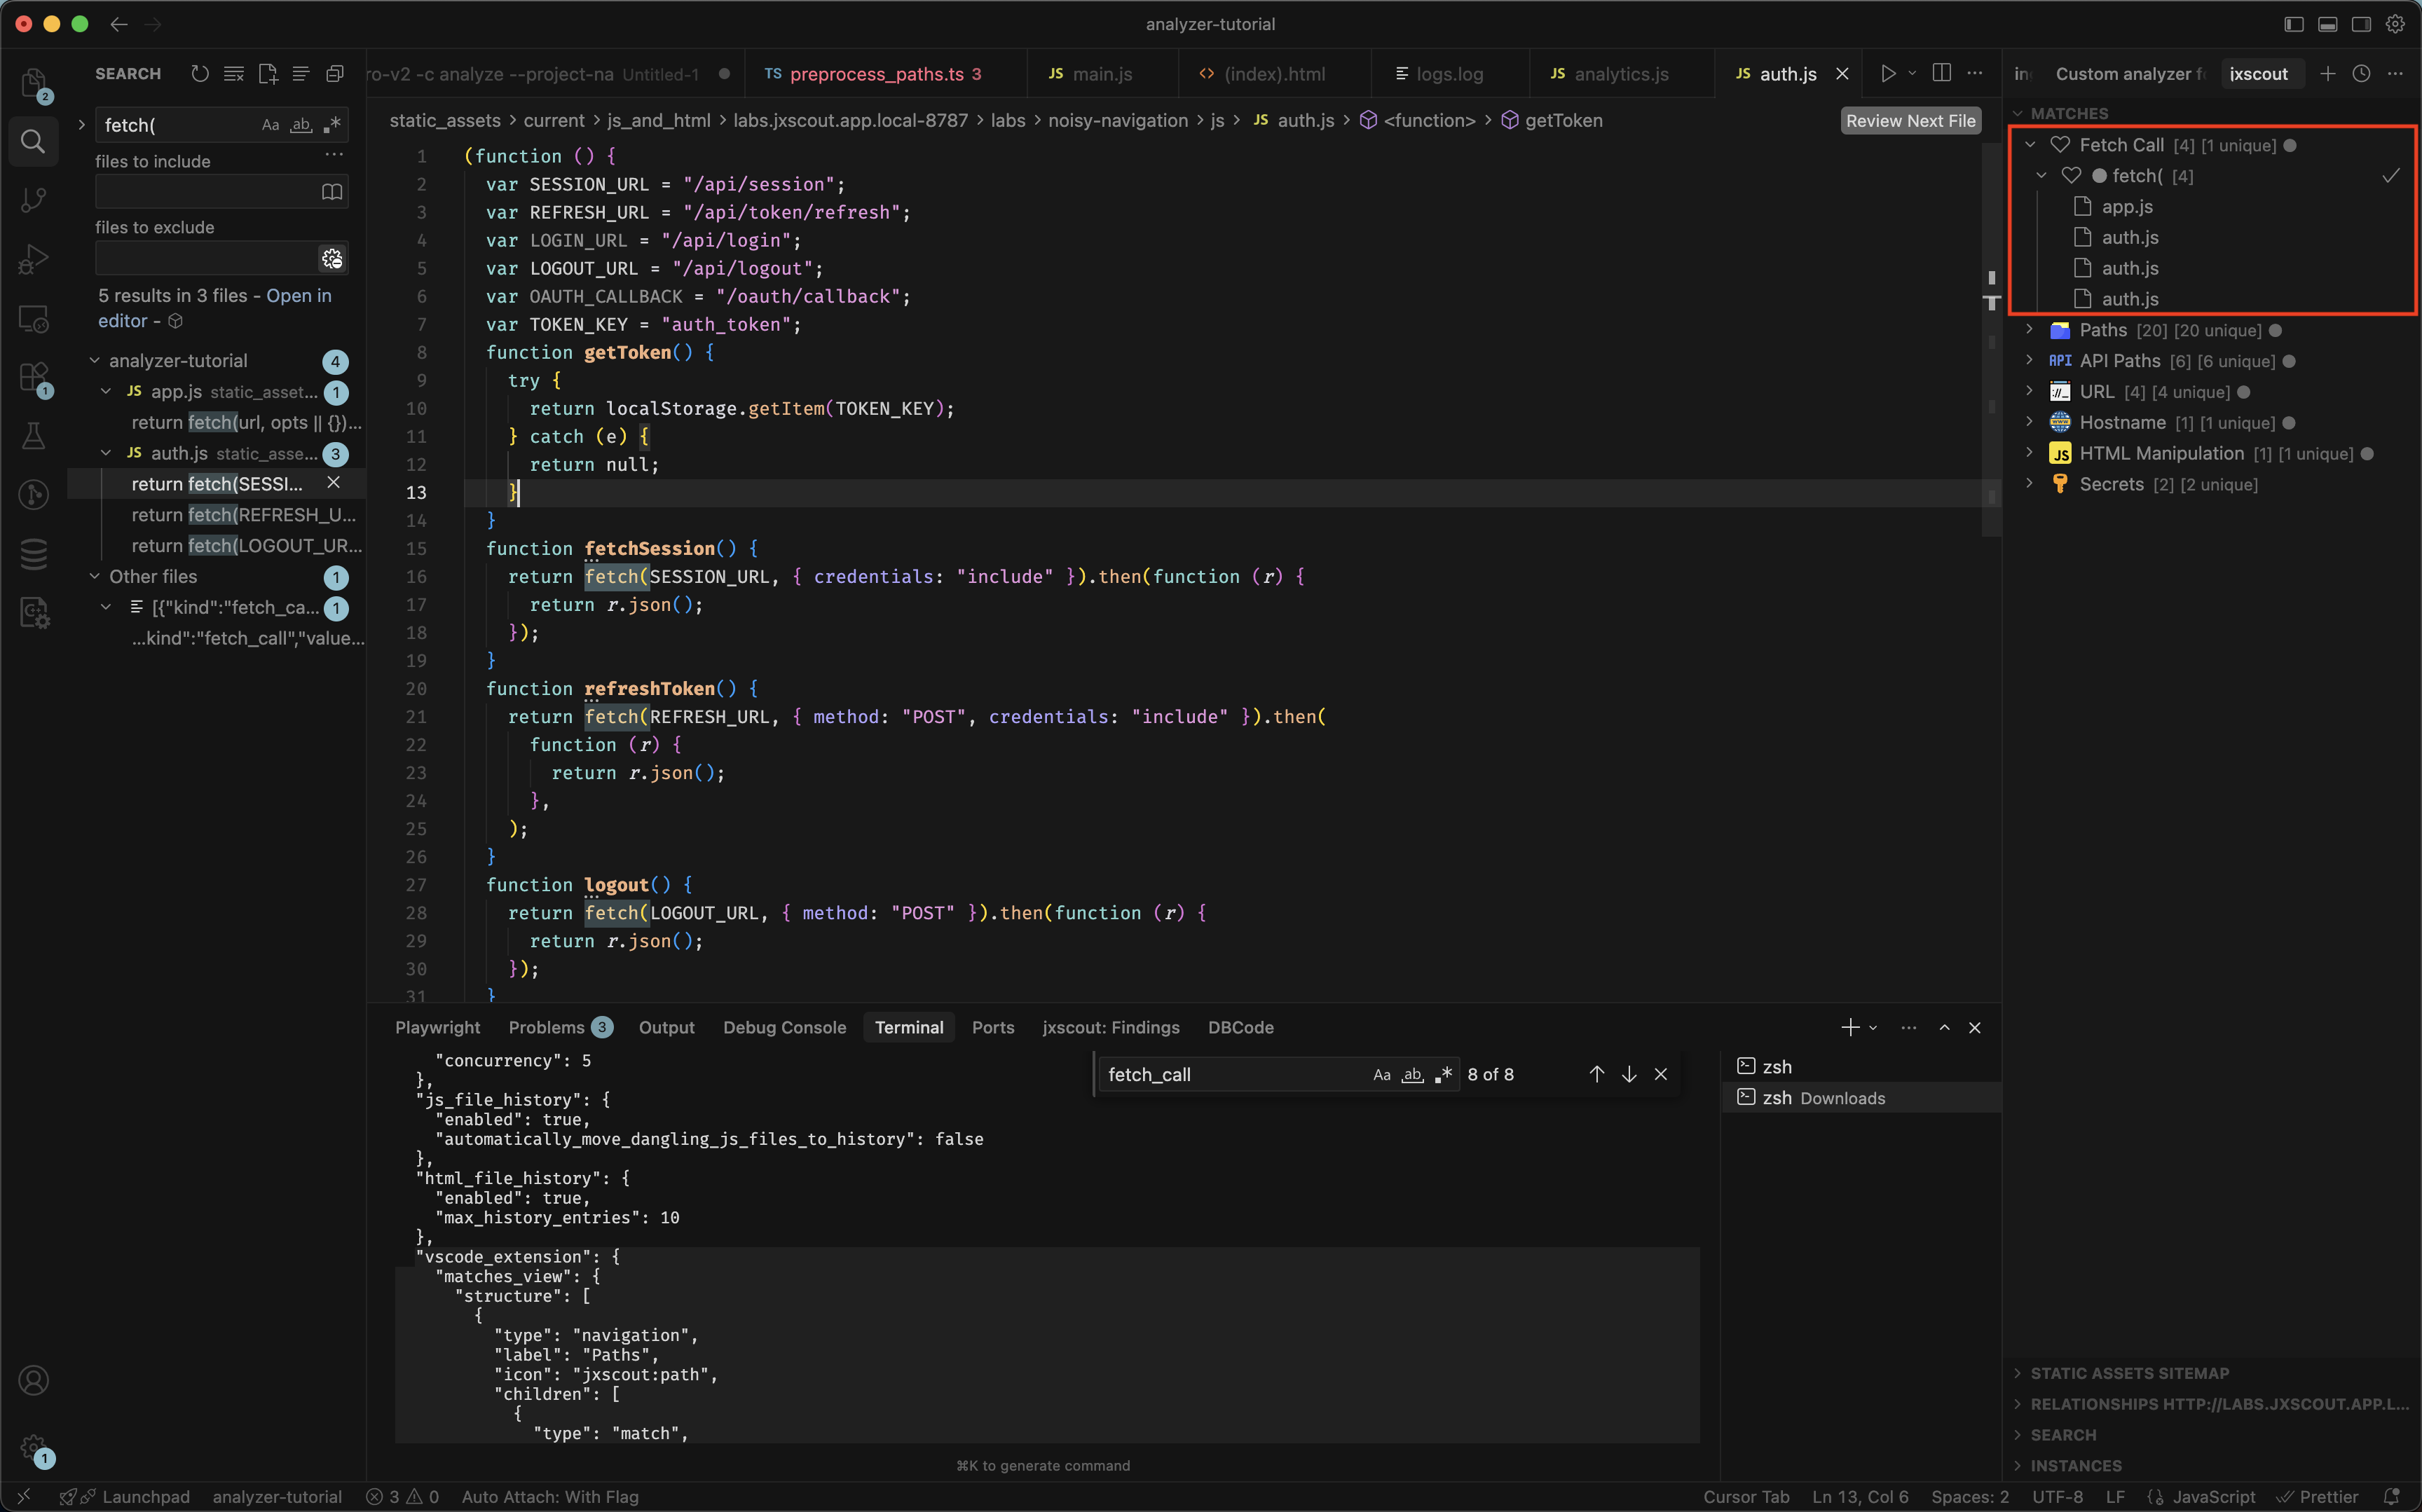
Task: Toggle exclude settings and ignore files
Action: 332,259
